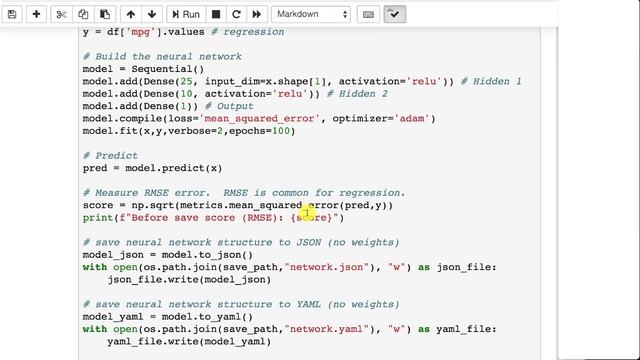The width and height of the screenshot is (640, 360).
Task: Click the comment '# Predict'
Action: 110,156
